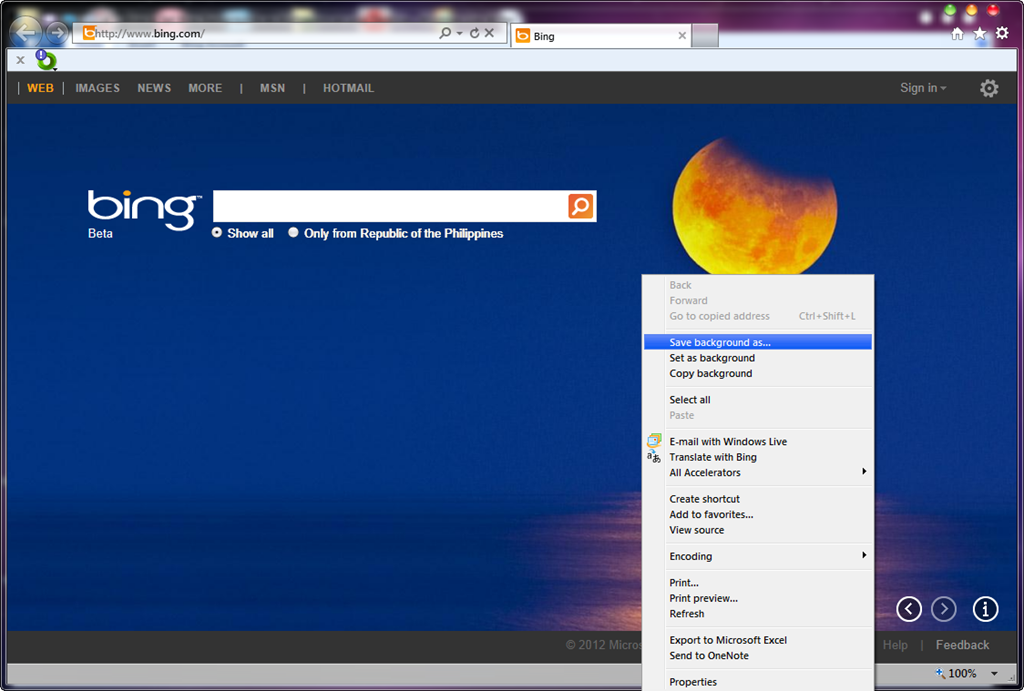Open image info circle icon
This screenshot has height=691, width=1024.
tap(985, 608)
